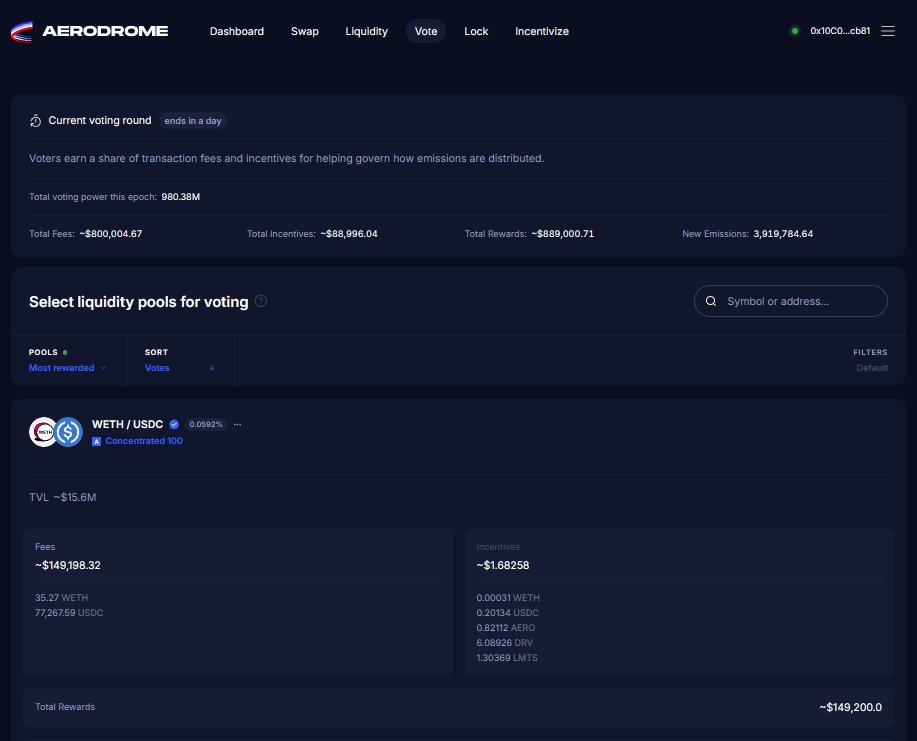Click the WETH token icon

click(x=43, y=432)
